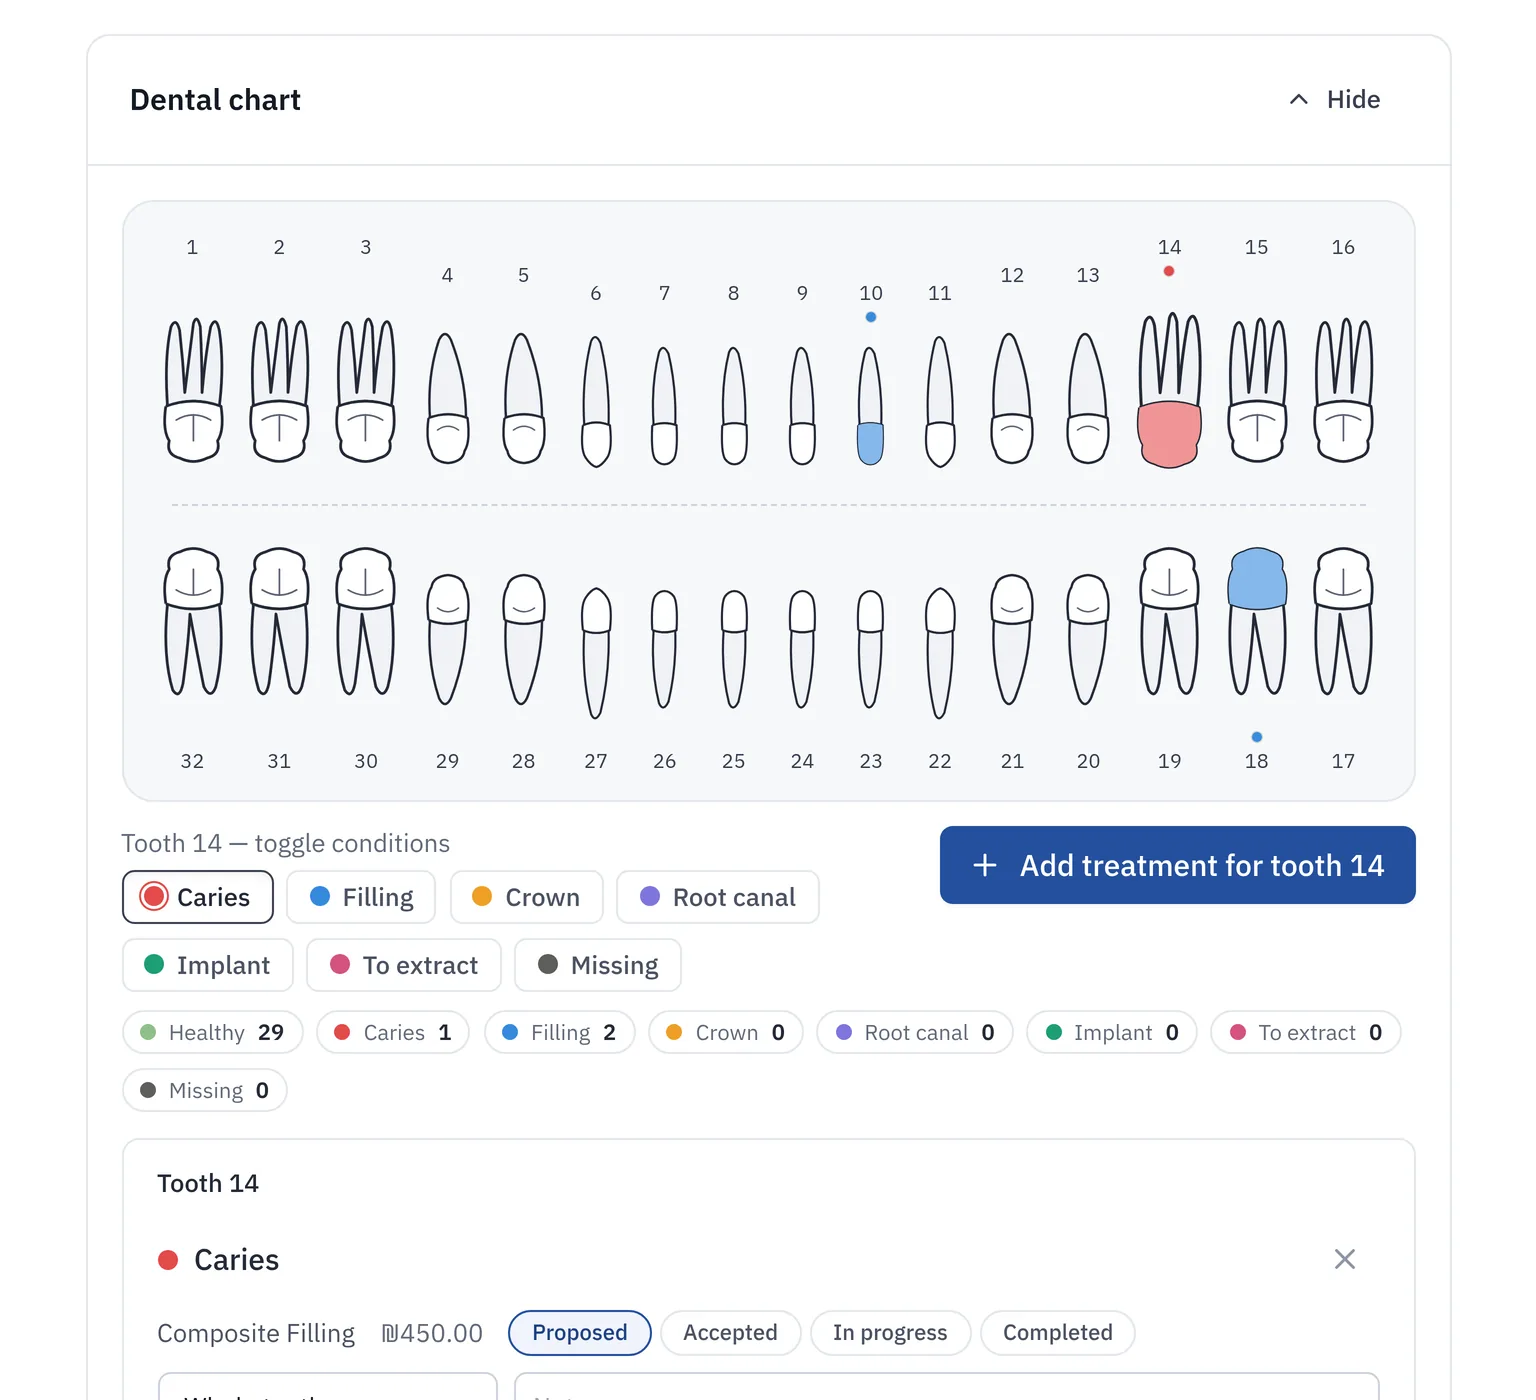Image resolution: width=1536 pixels, height=1400 pixels.
Task: Select upper tooth 13 premolar
Action: (1088, 398)
